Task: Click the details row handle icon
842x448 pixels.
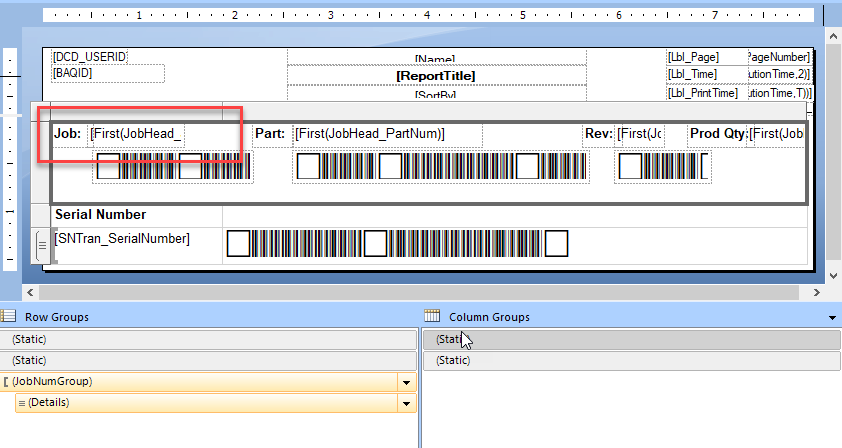Action: (41, 245)
